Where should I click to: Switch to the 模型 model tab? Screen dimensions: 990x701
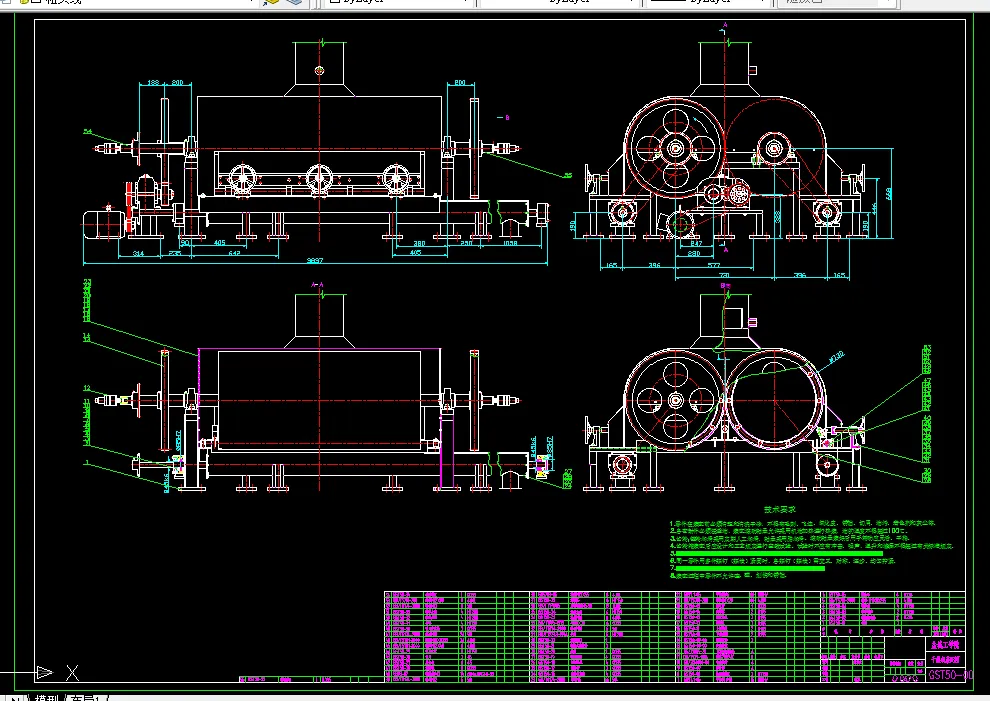46,698
